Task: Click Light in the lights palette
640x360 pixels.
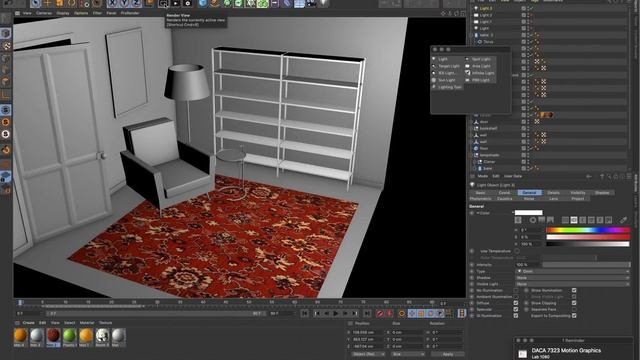Action: 443,59
